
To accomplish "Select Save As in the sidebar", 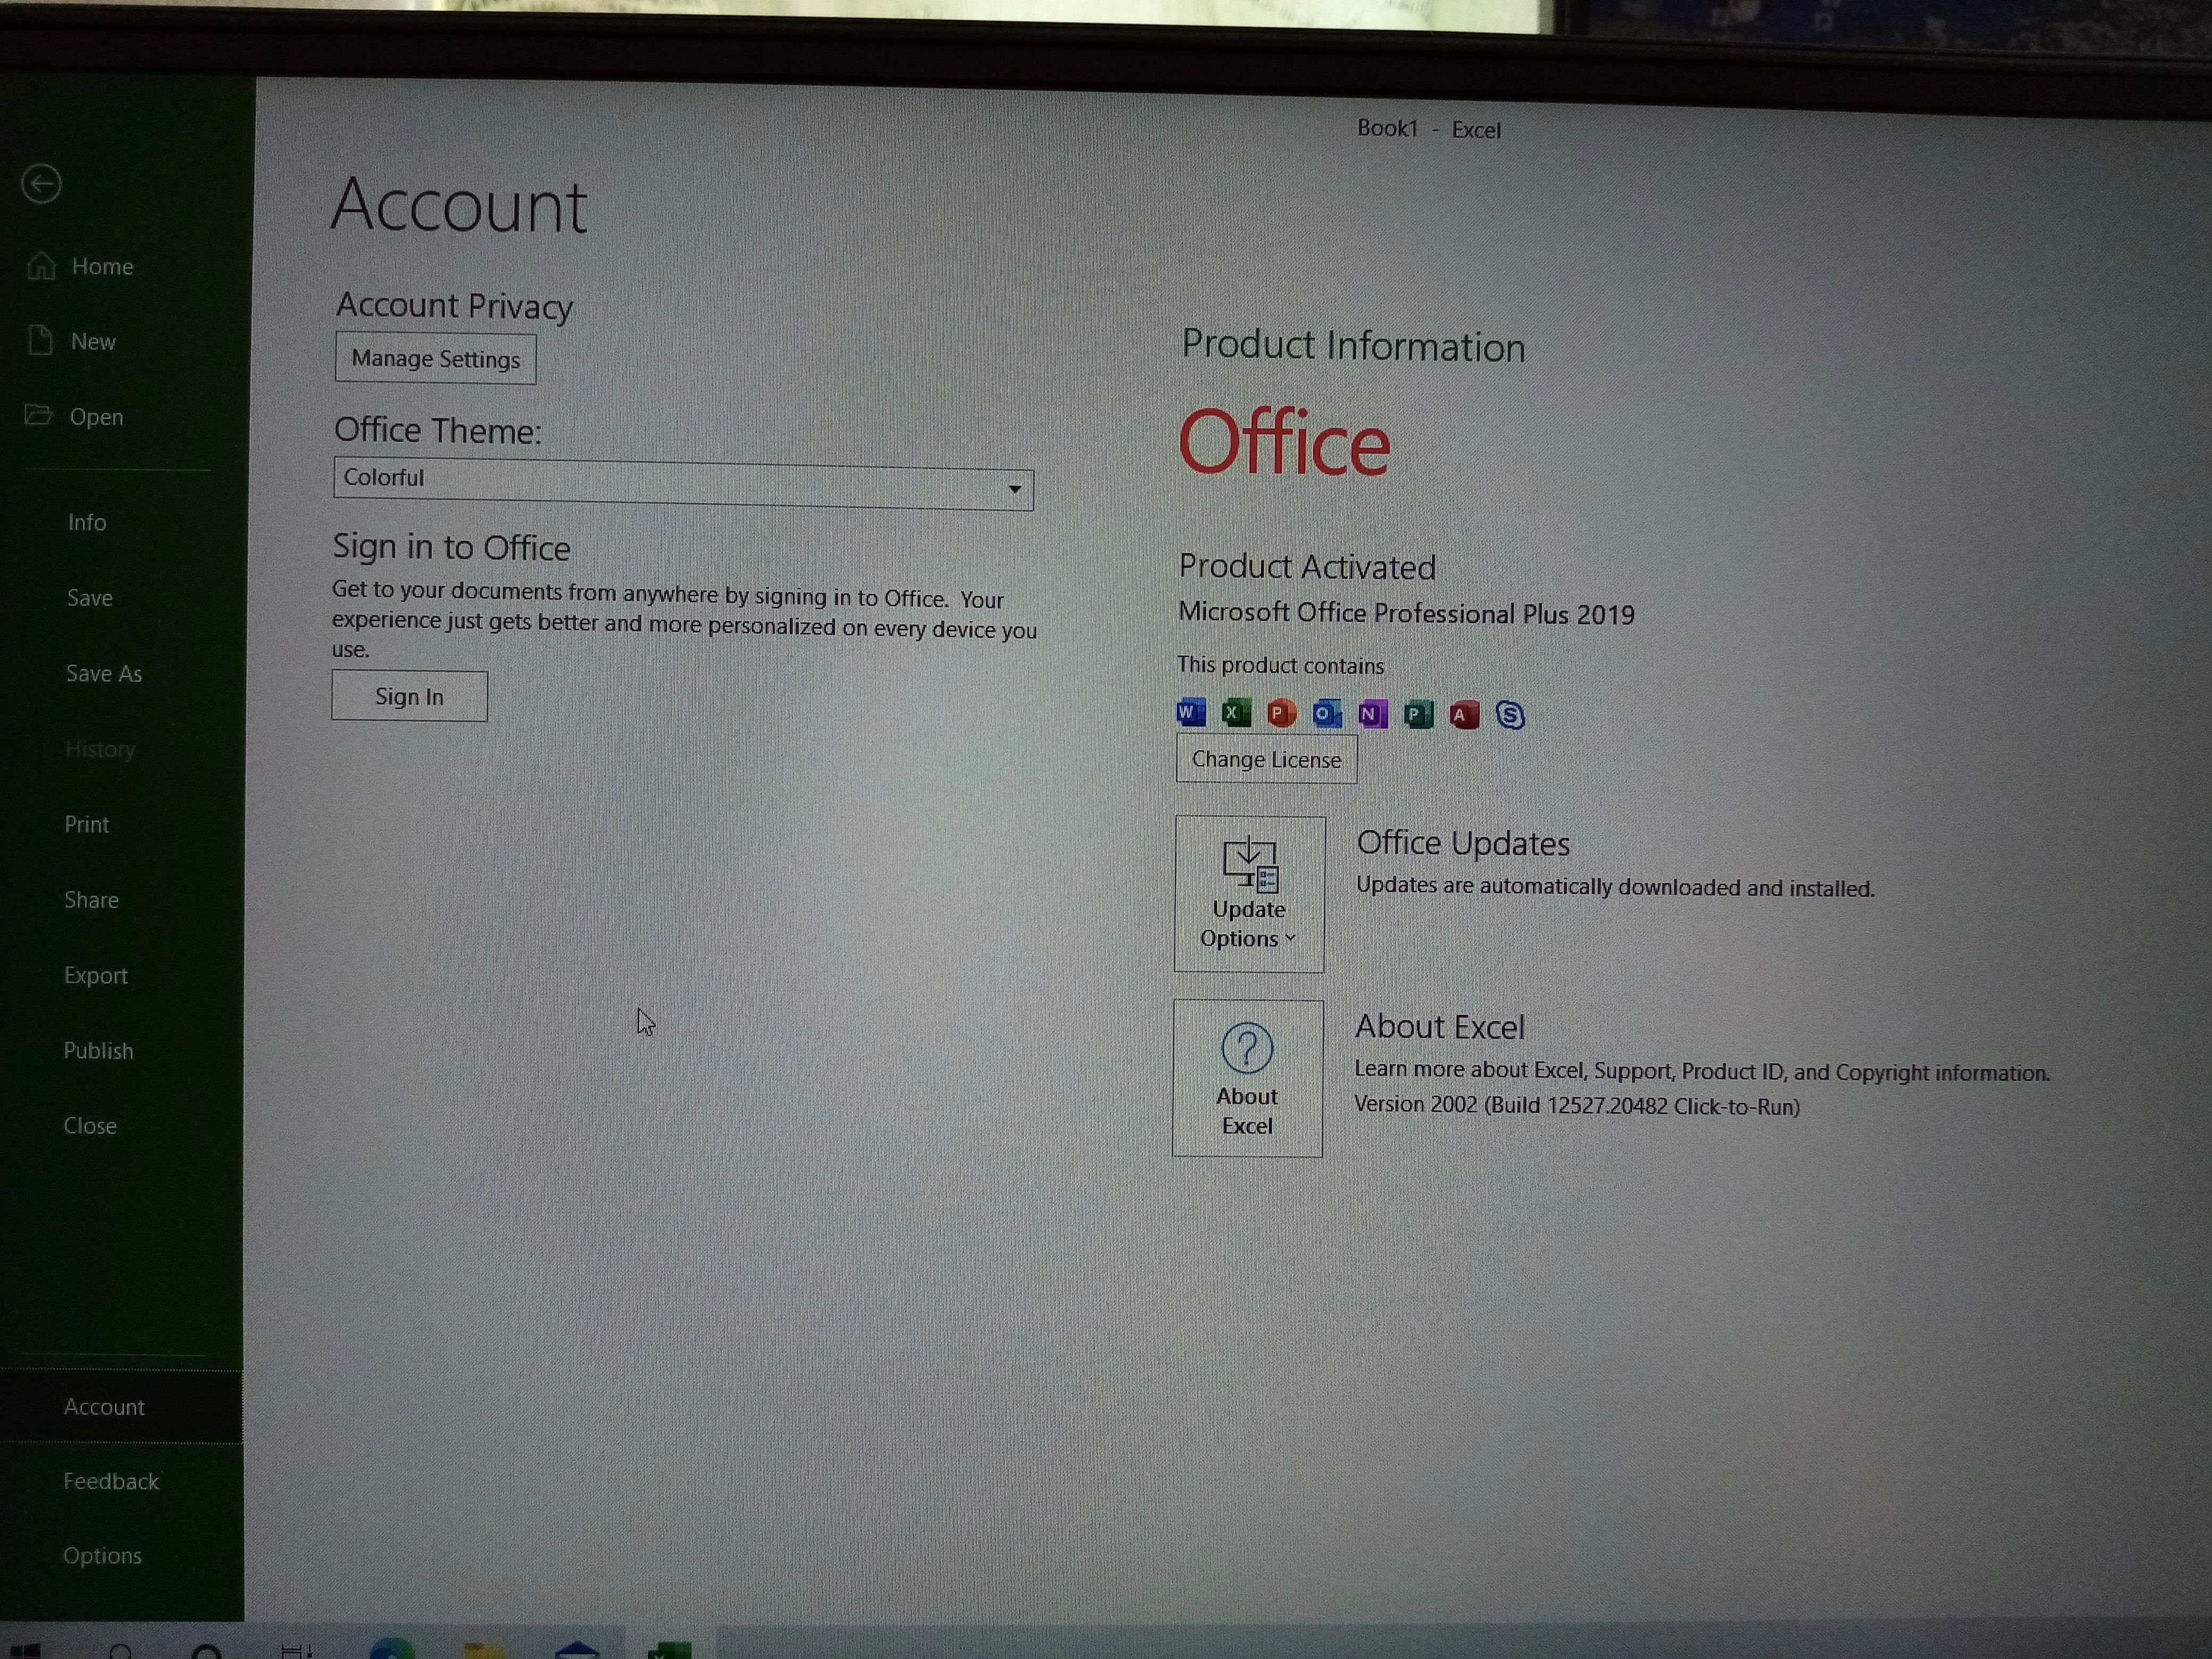I will (x=104, y=674).
